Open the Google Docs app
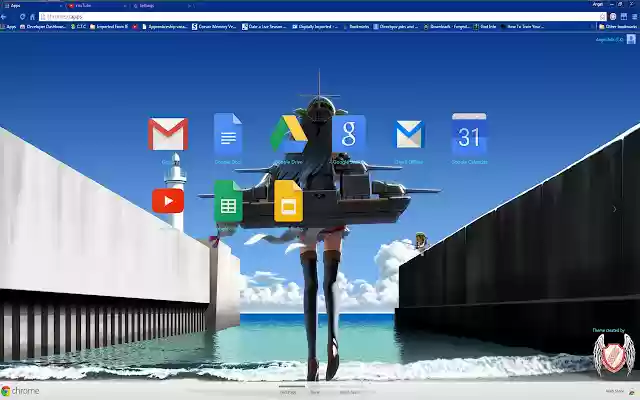 (228, 134)
